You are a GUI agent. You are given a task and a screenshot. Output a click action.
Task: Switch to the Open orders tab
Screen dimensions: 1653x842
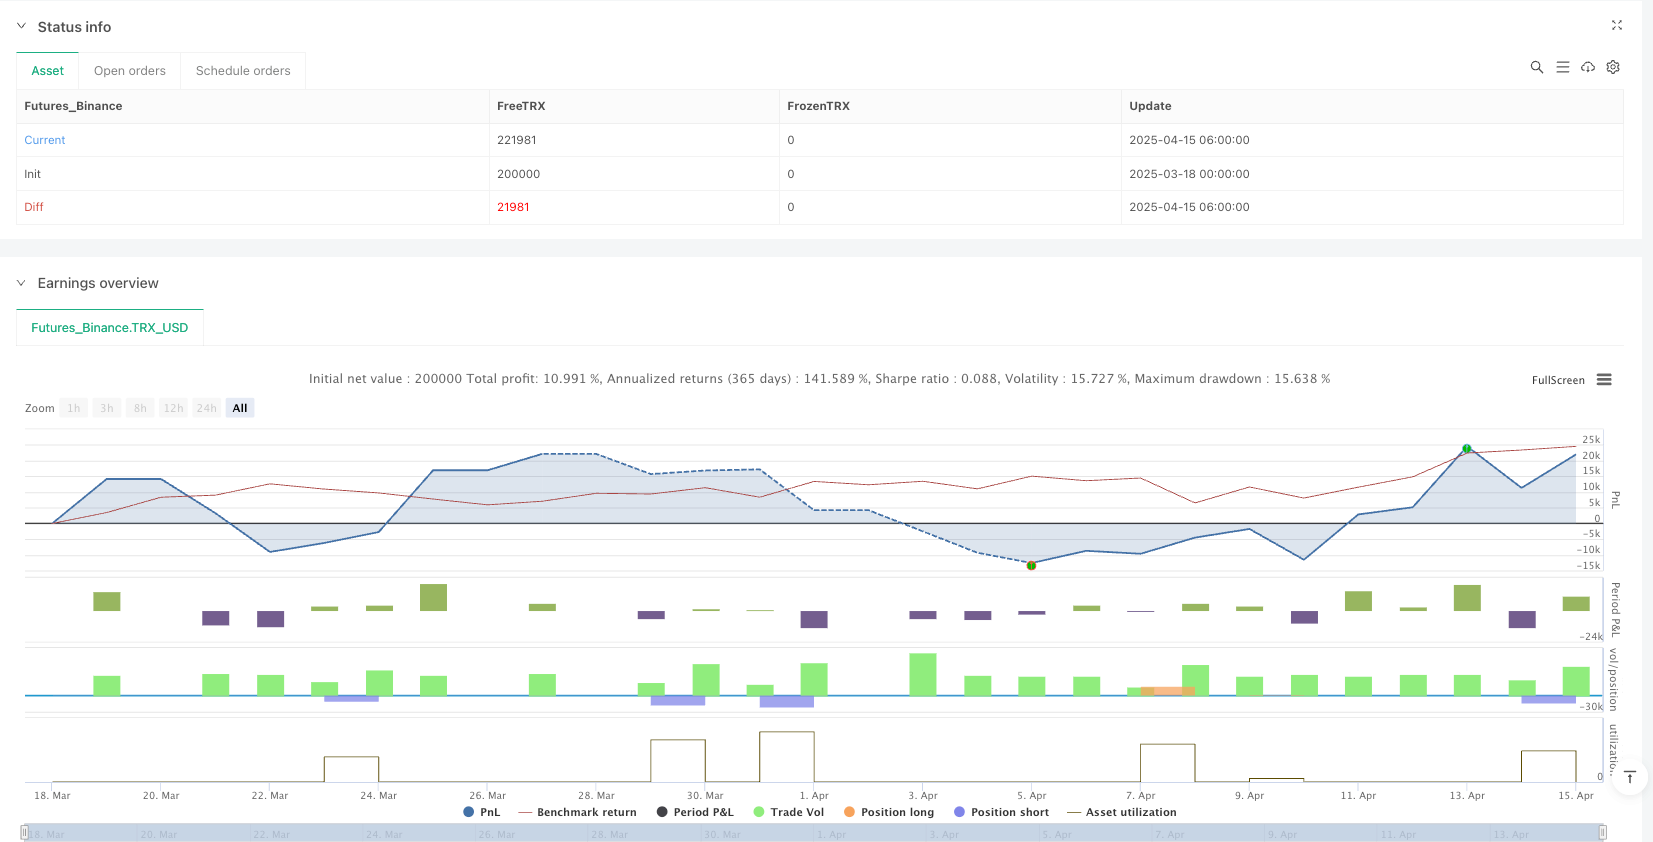tap(130, 71)
